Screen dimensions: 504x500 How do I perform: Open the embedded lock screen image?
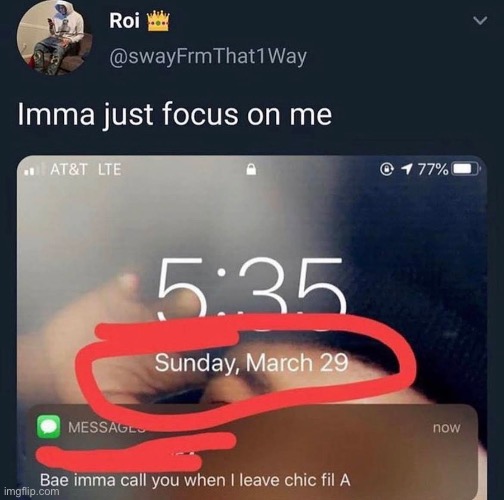click(252, 327)
